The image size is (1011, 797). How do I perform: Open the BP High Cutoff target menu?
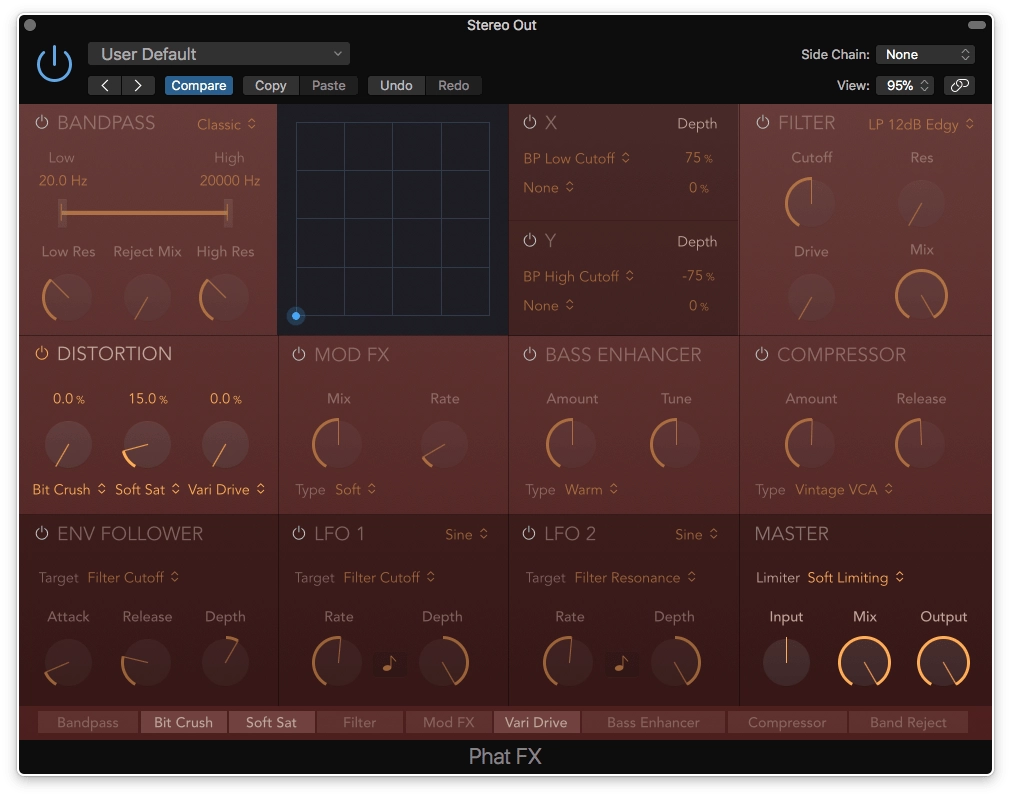(x=578, y=276)
